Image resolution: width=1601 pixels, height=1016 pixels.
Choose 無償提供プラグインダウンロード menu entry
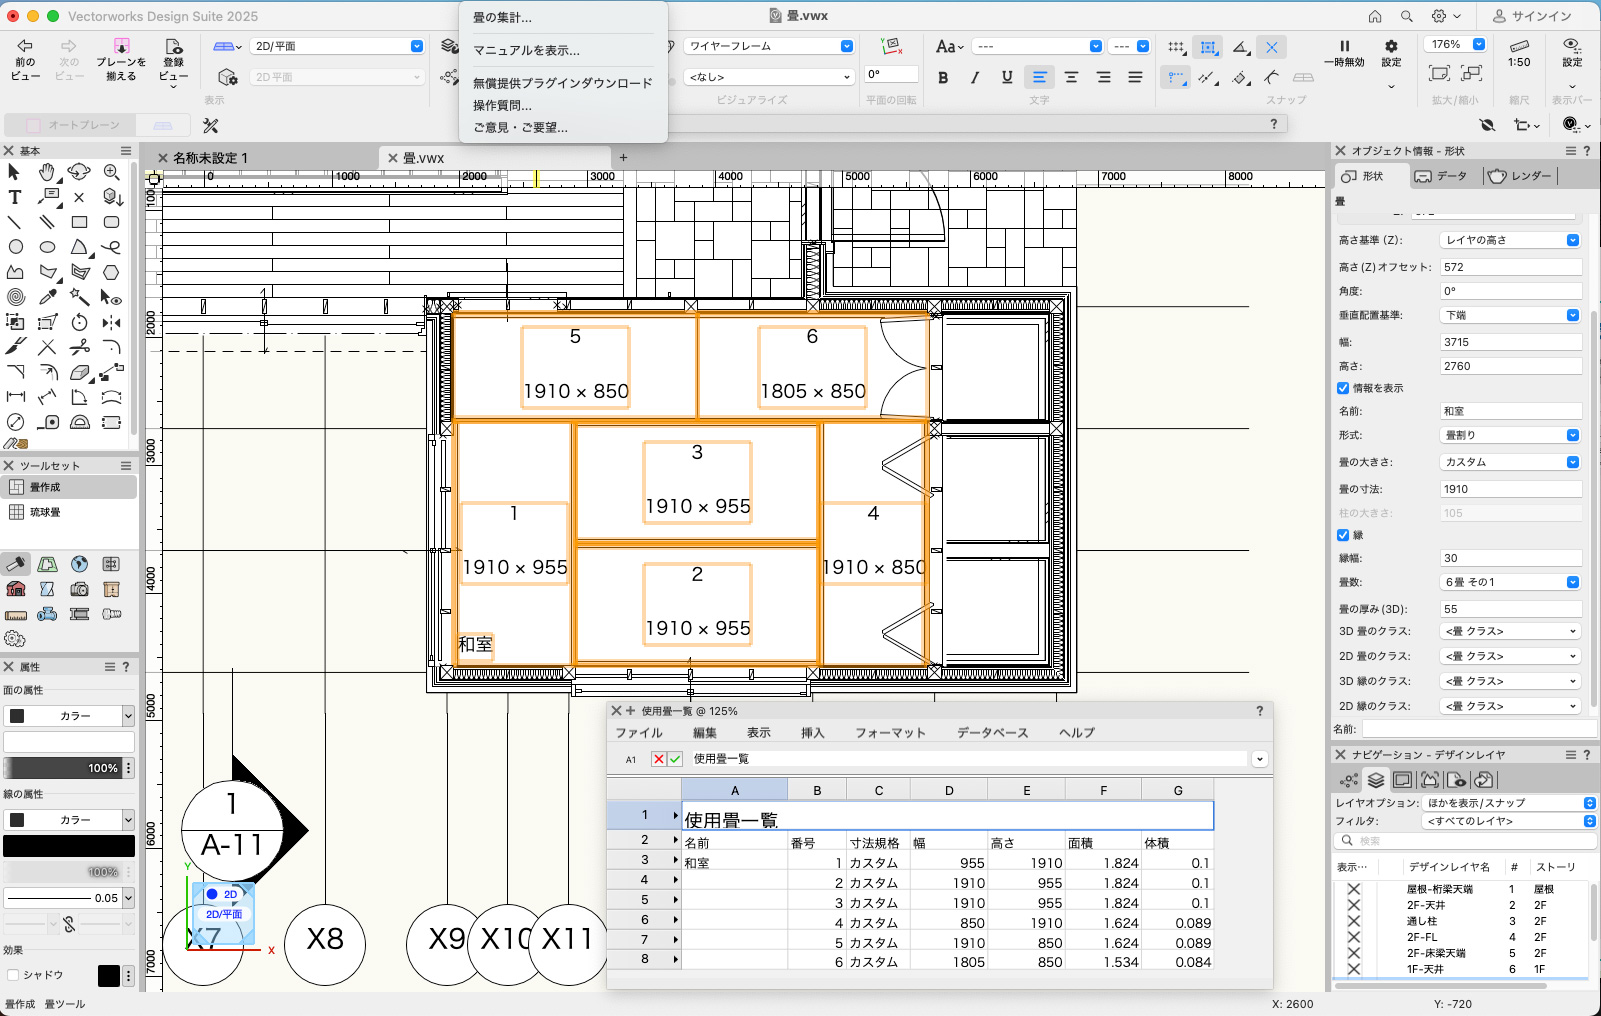click(563, 83)
